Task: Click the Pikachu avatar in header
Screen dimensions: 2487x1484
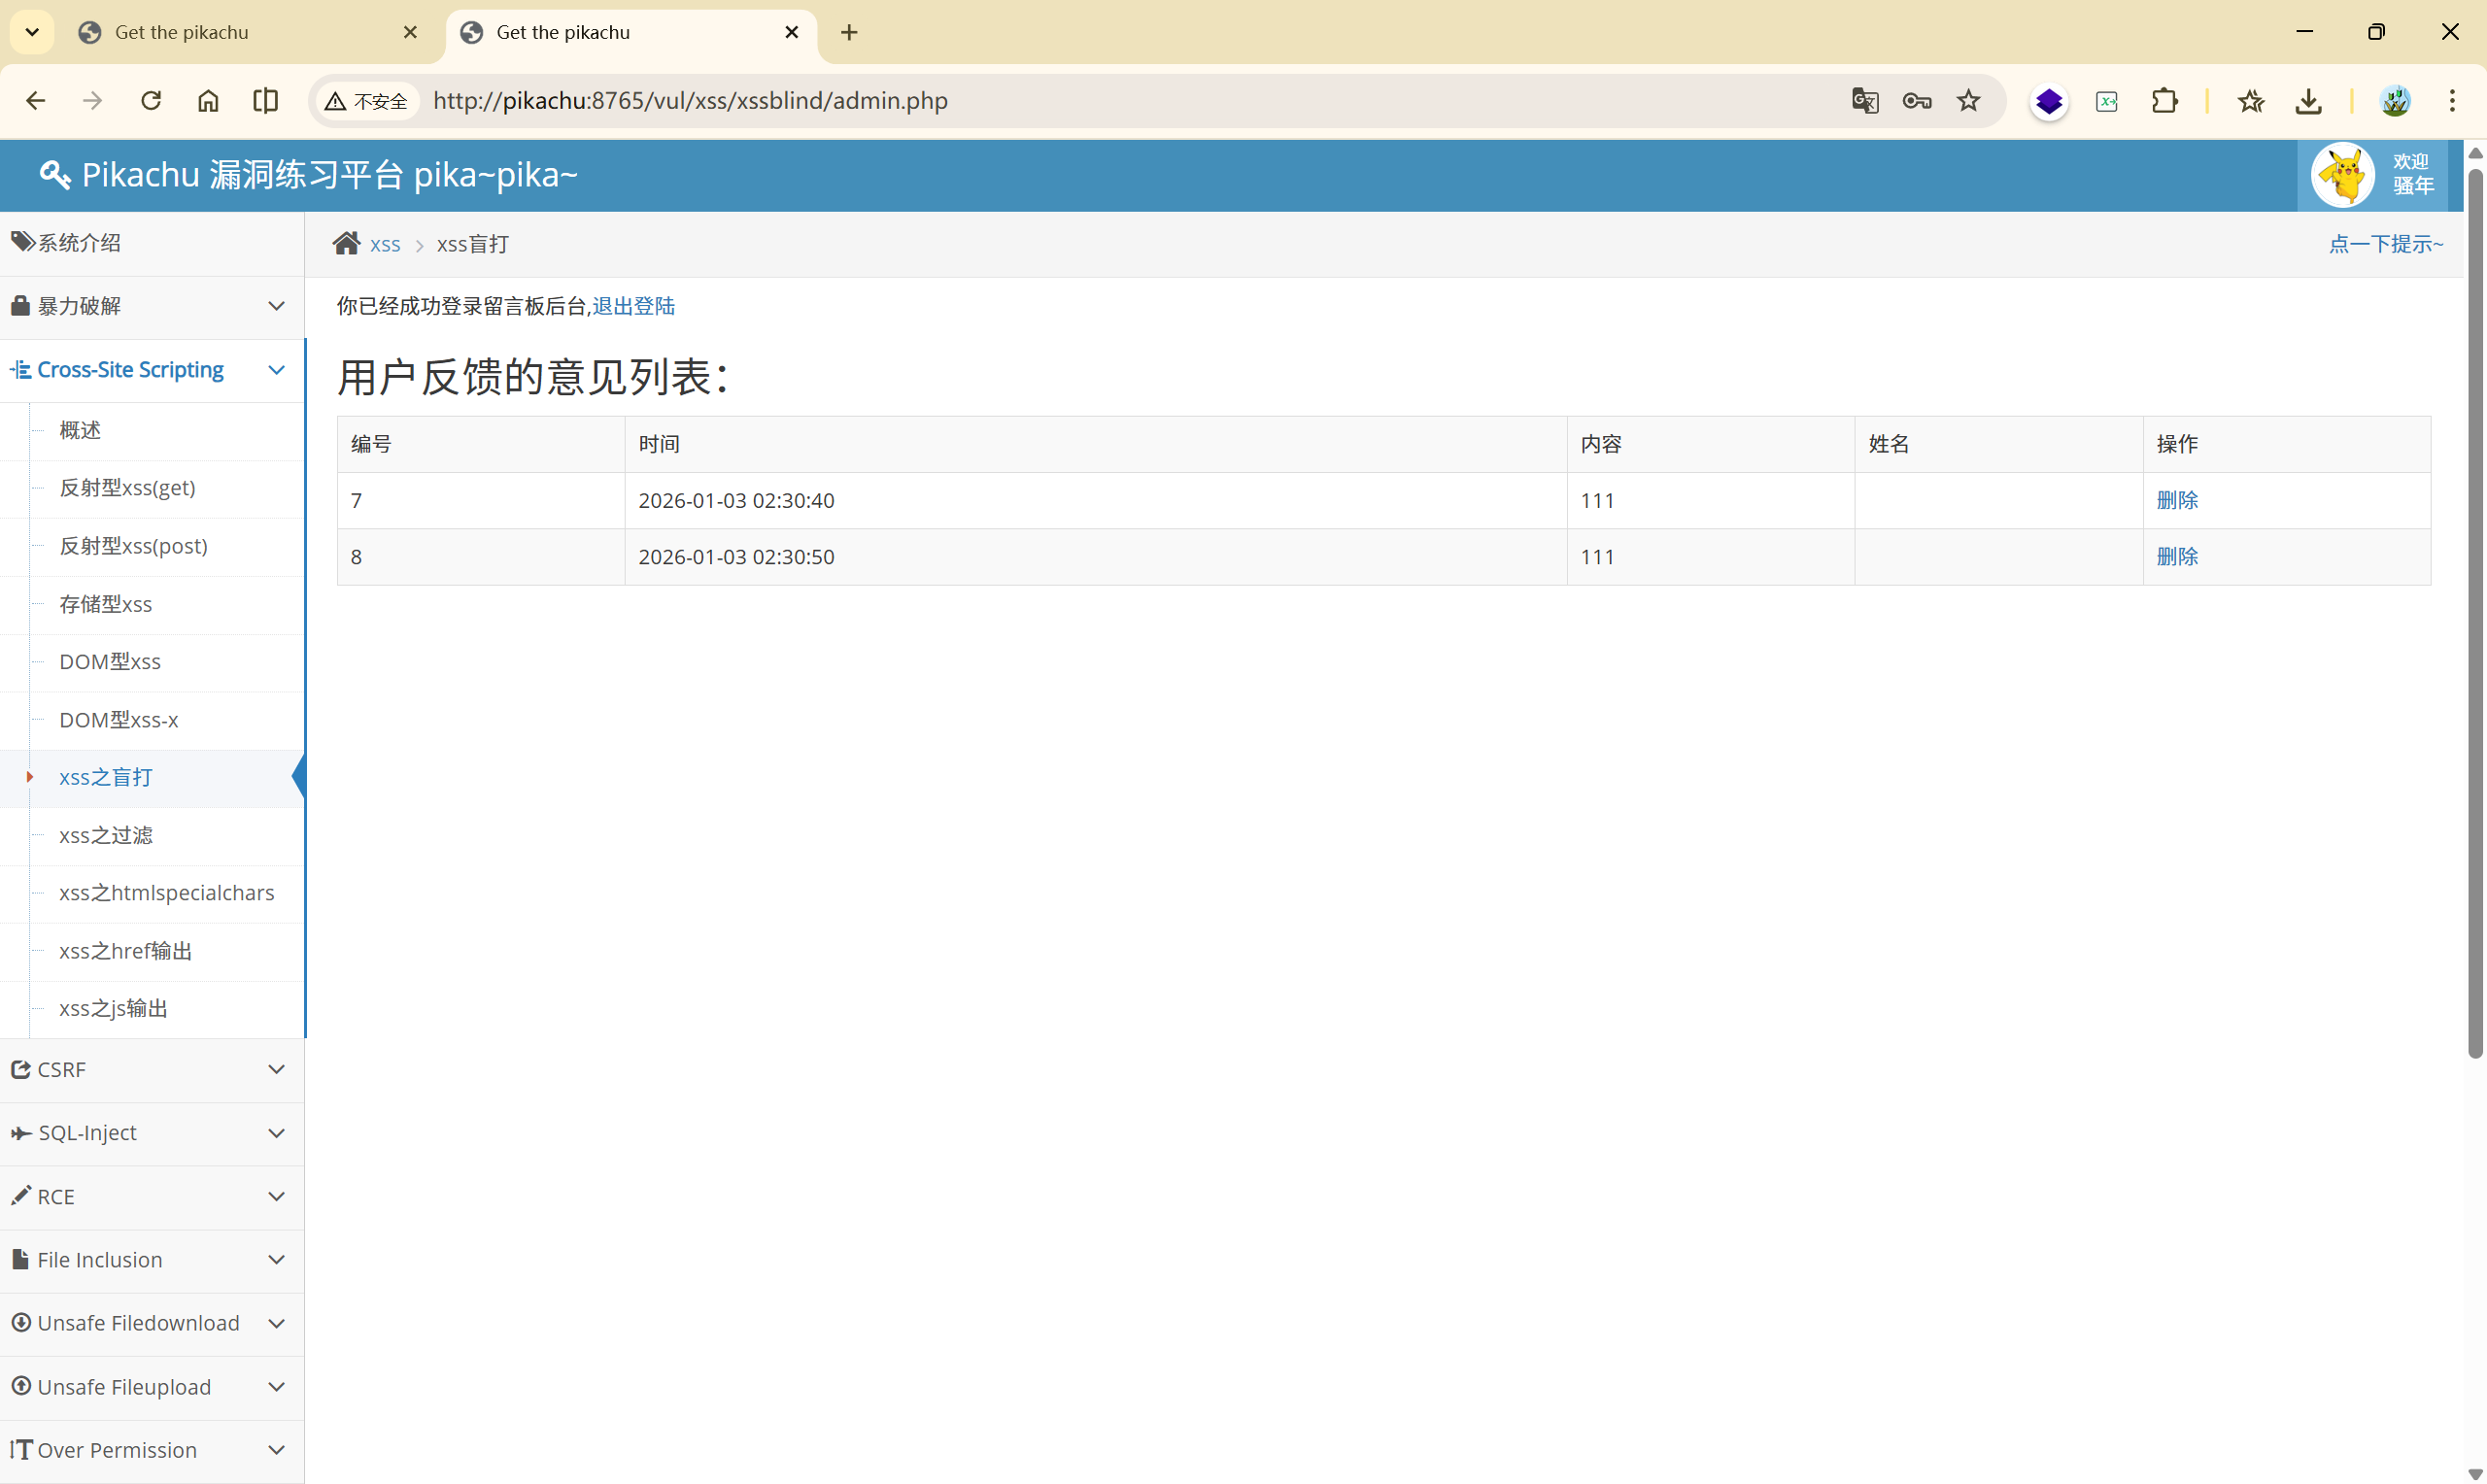Action: 2342,175
